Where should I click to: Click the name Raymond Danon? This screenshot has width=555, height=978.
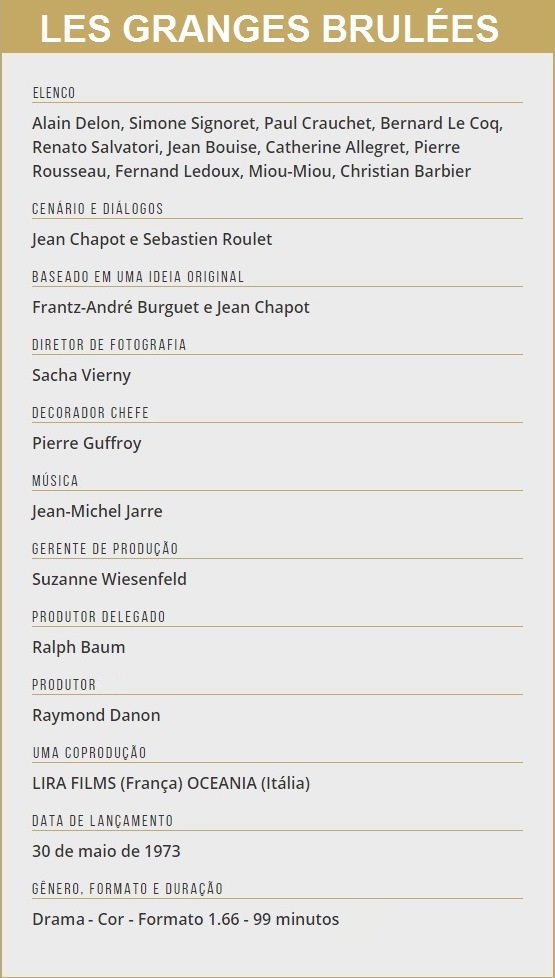pyautogui.click(x=96, y=715)
